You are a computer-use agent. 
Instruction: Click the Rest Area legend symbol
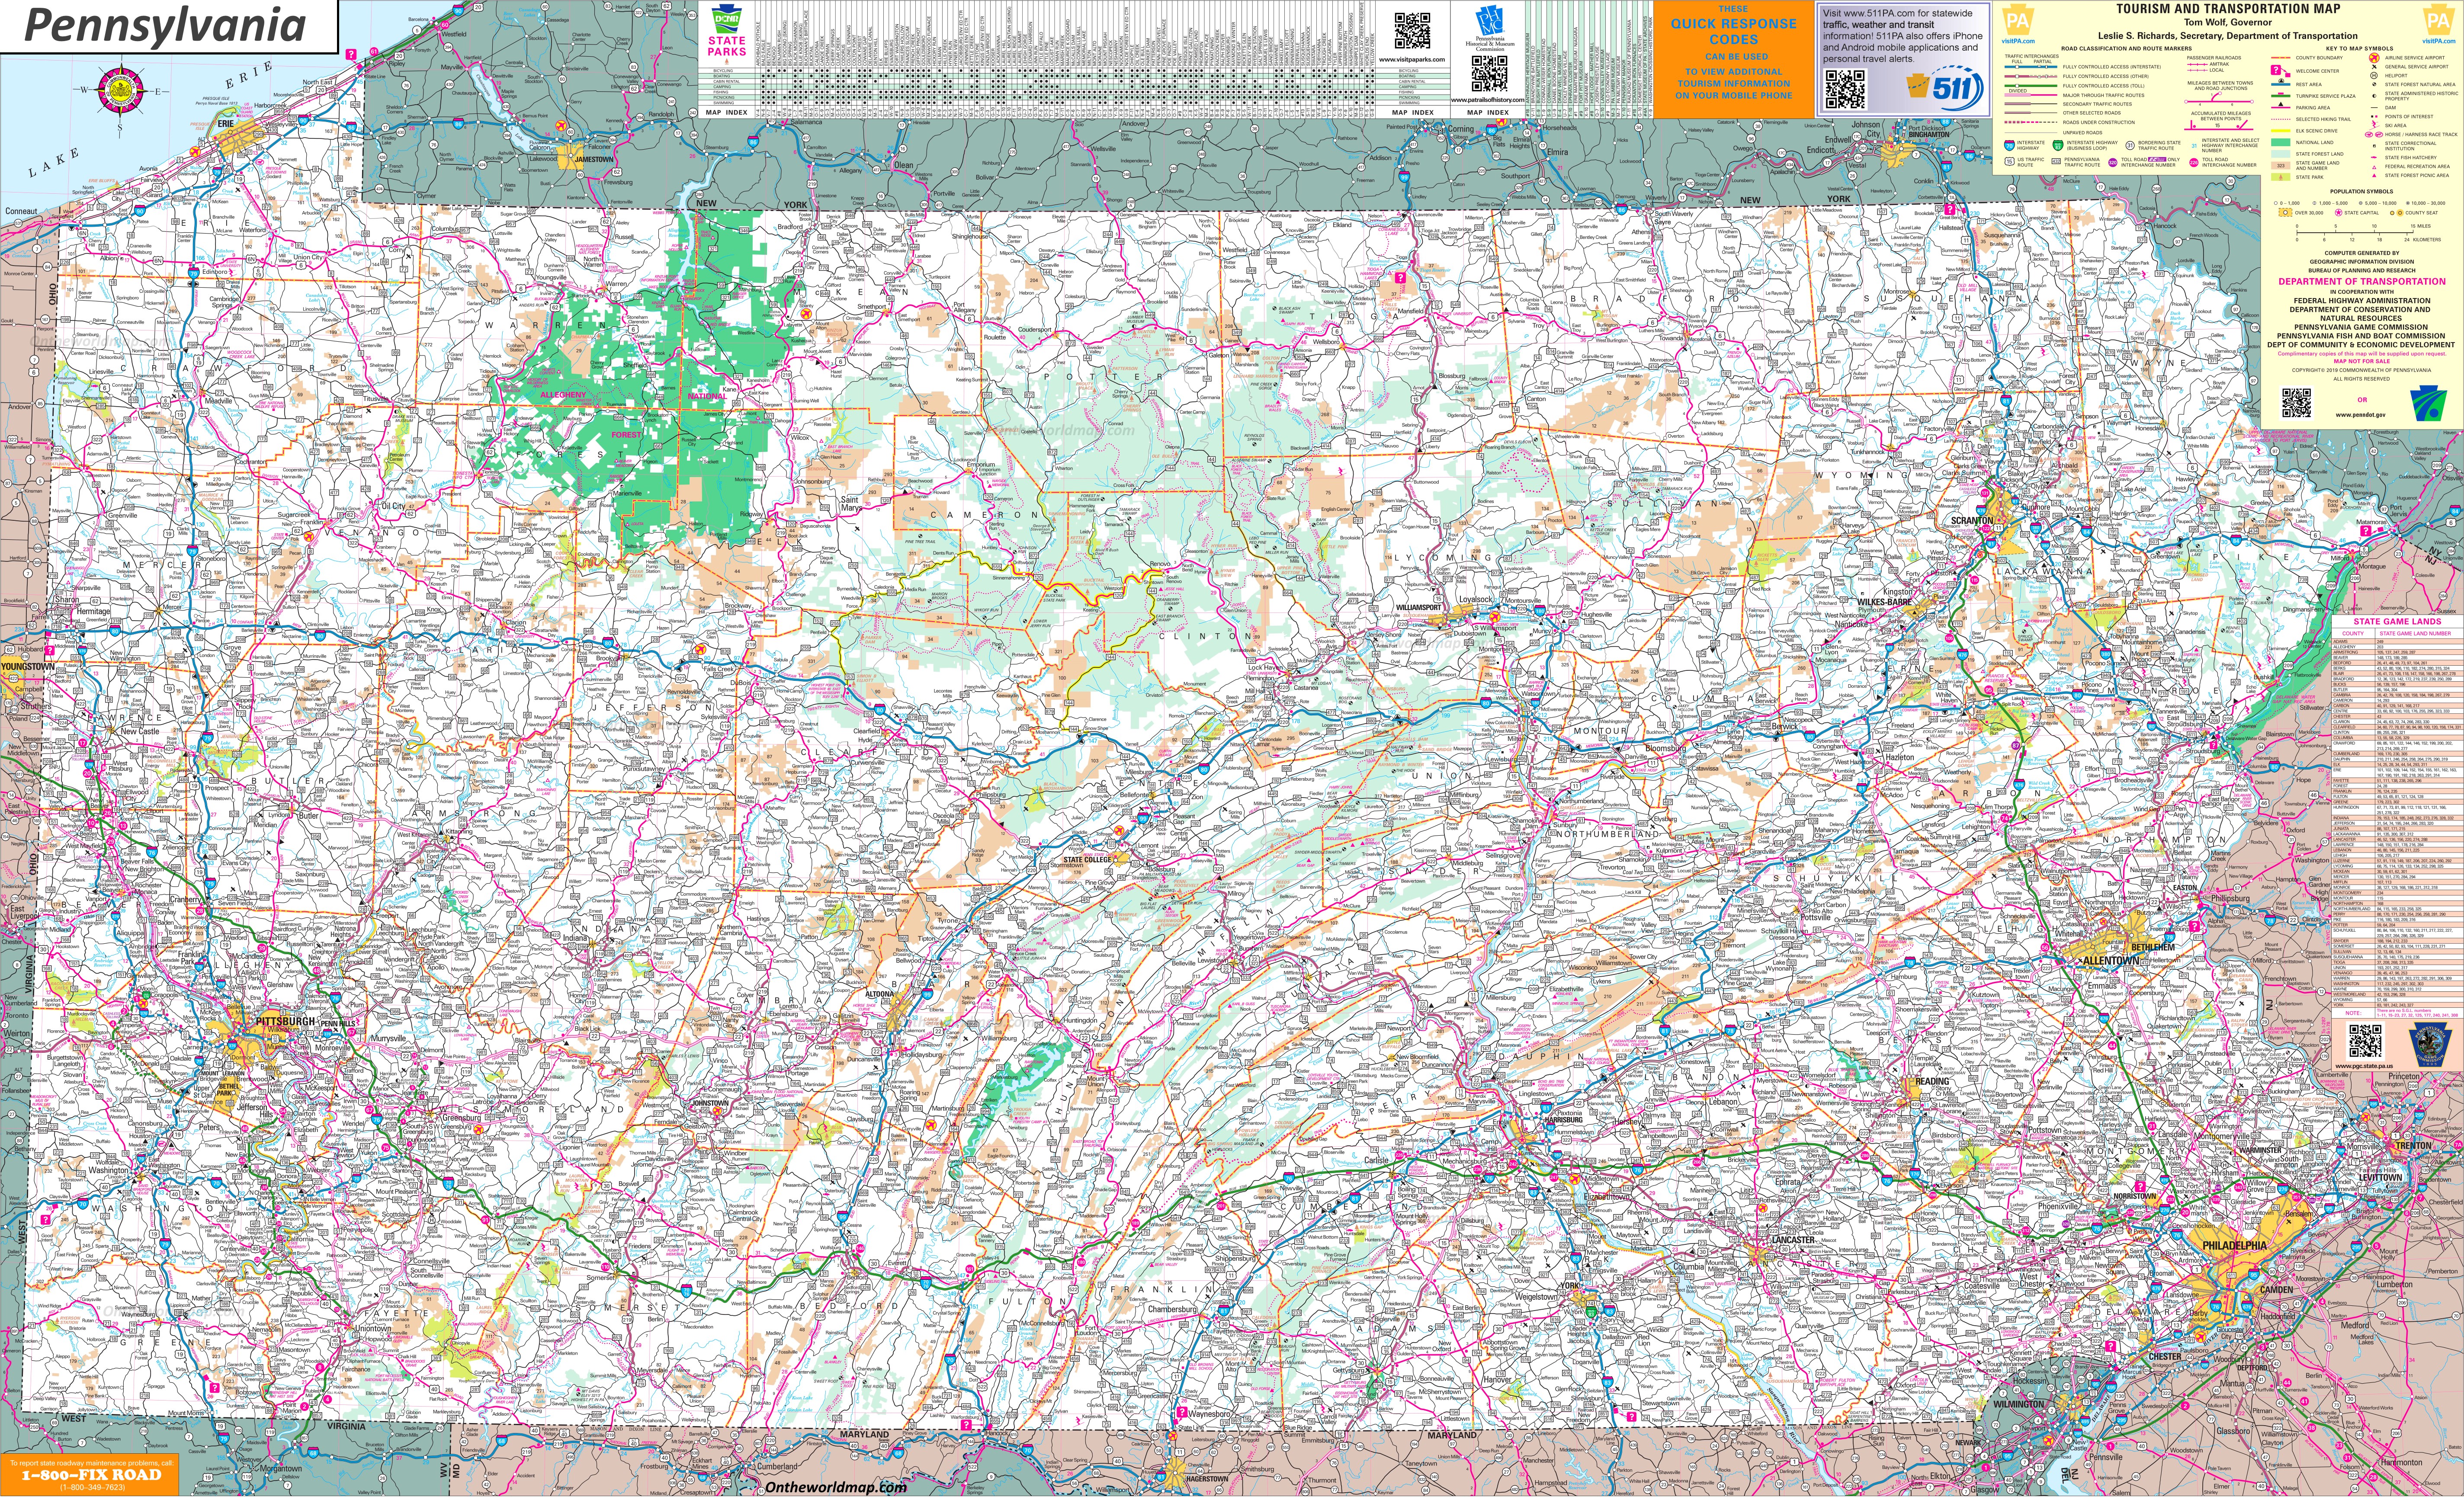pos(2281,82)
